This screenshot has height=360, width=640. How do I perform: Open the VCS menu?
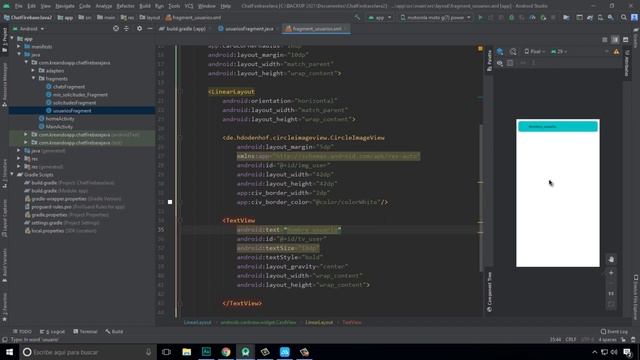pos(189,6)
